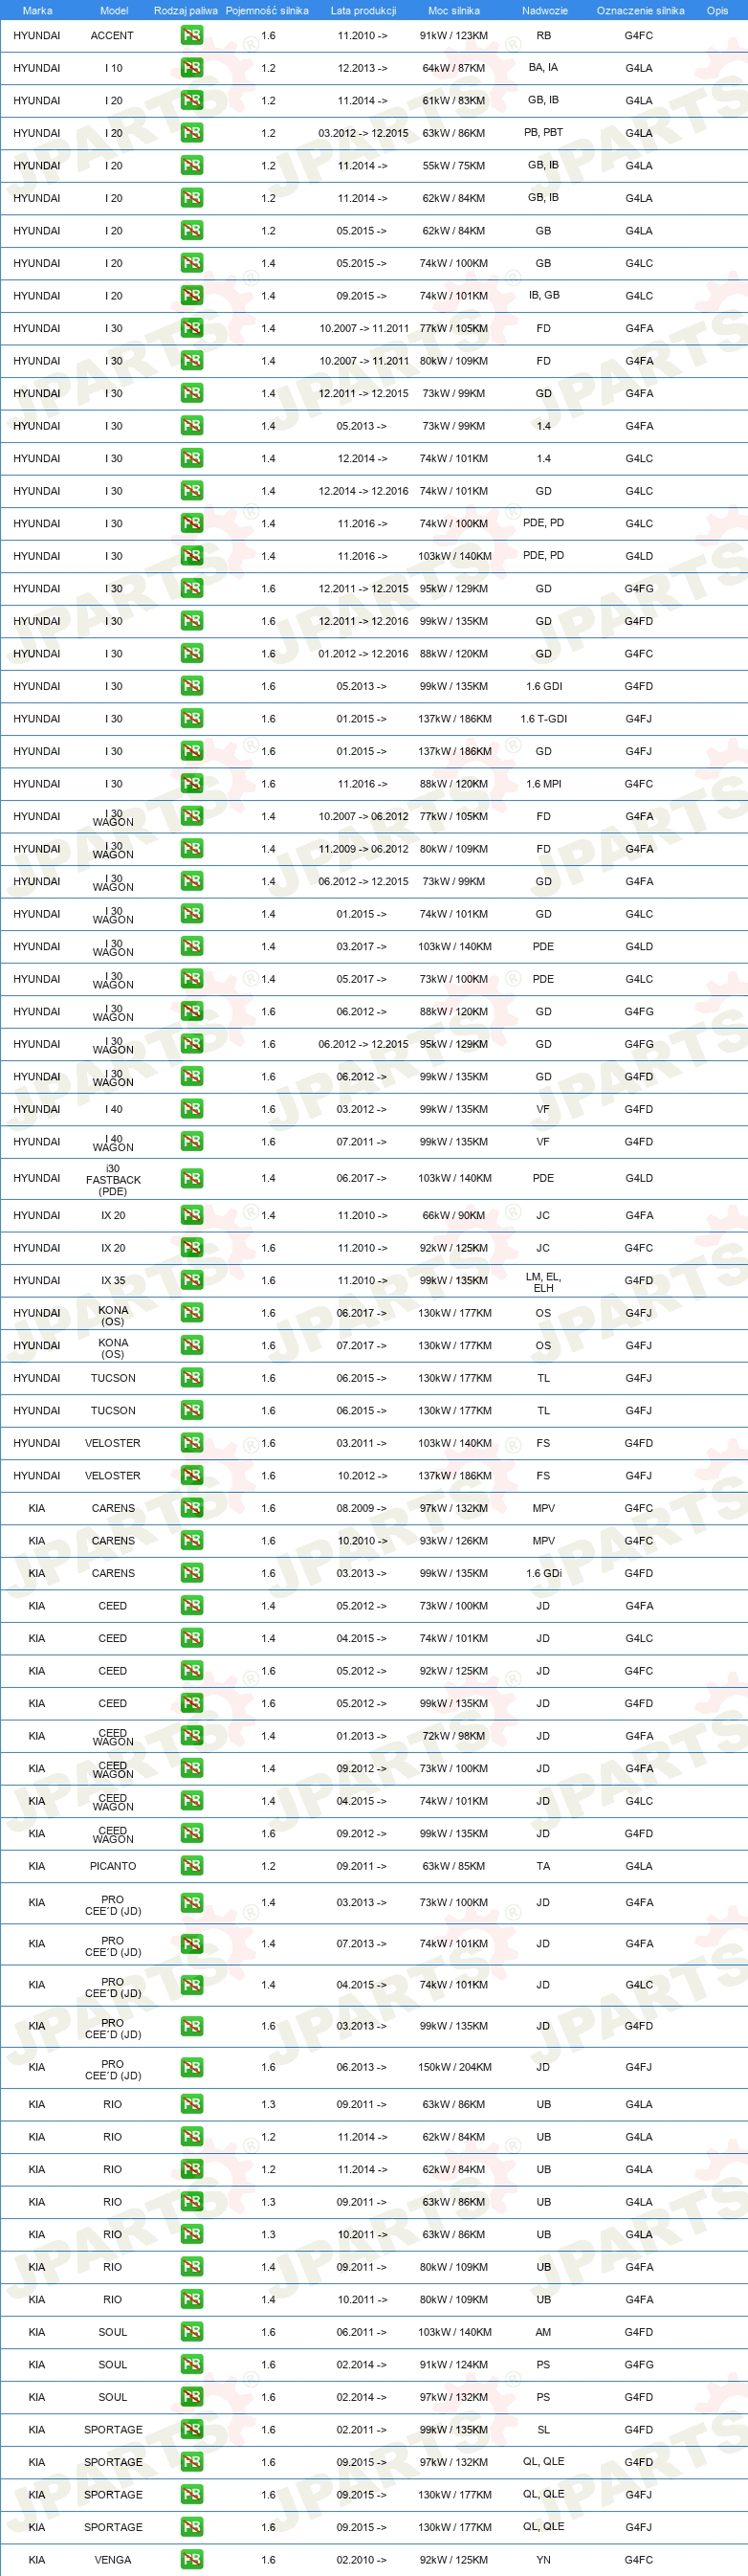The image size is (748, 2576).
Task: Click the fuel icon in the SOUL 91kW / 124KM row
Action: point(191,2364)
